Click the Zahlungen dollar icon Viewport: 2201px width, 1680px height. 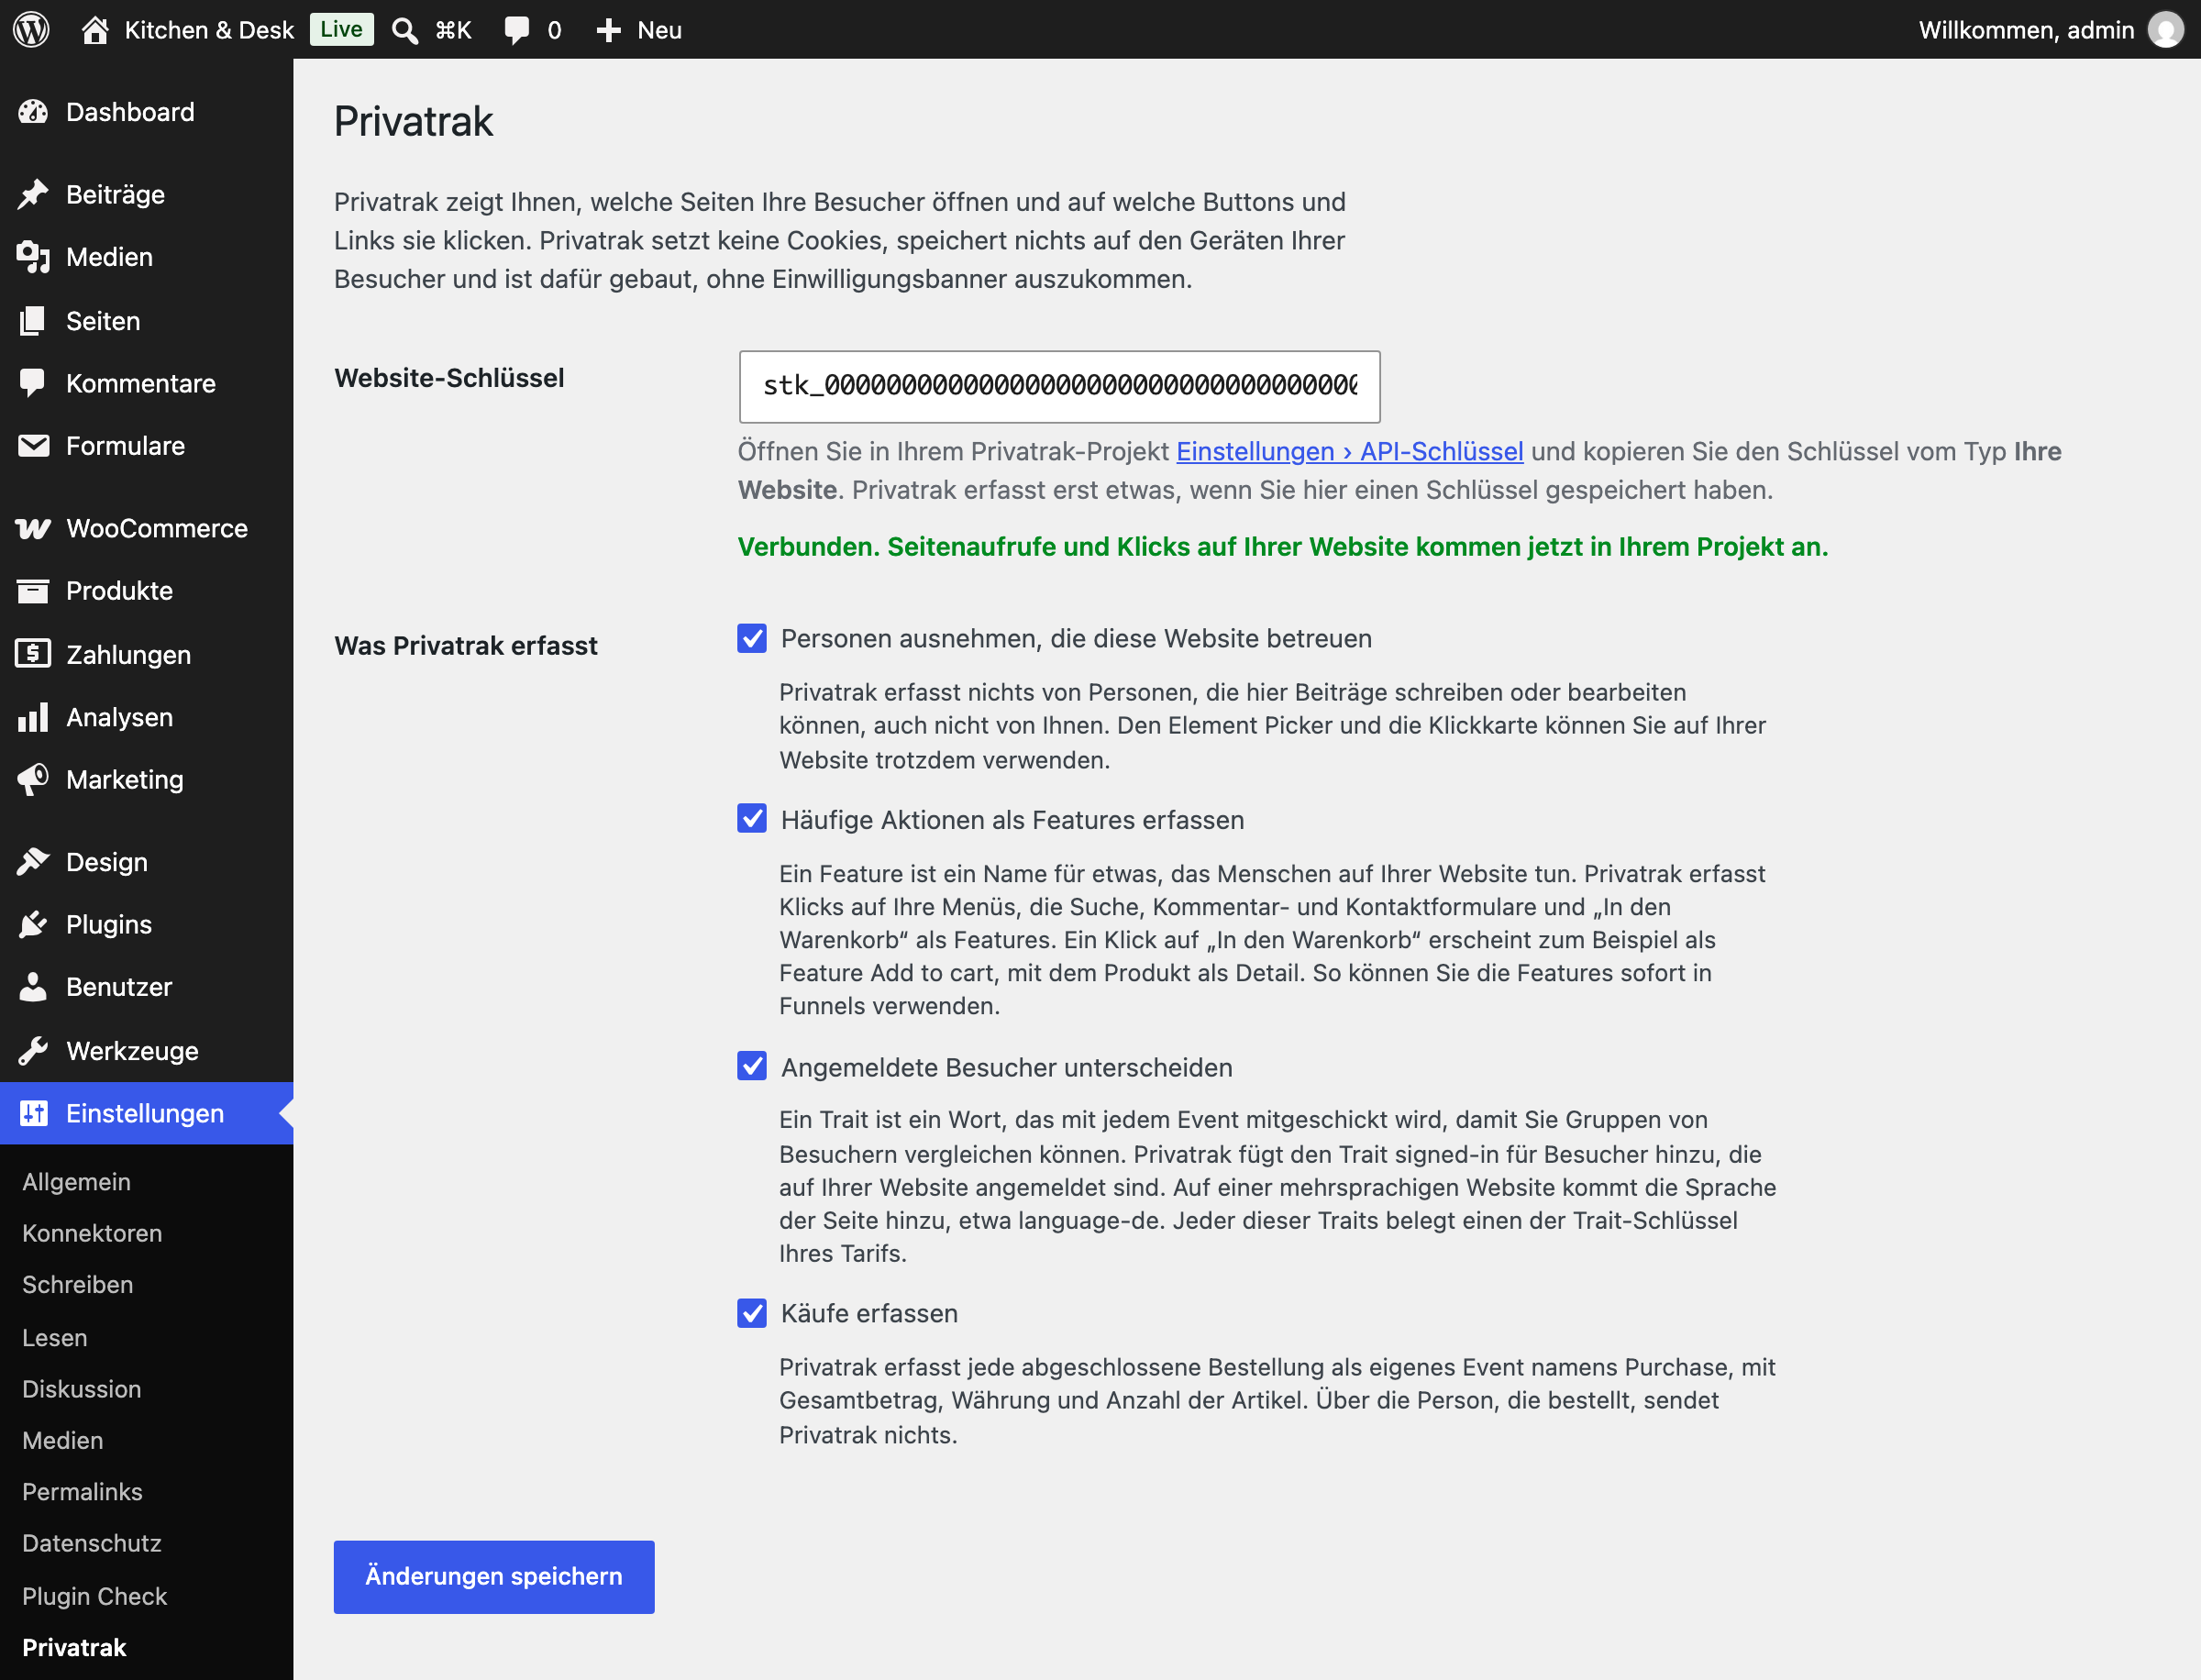[x=33, y=654]
